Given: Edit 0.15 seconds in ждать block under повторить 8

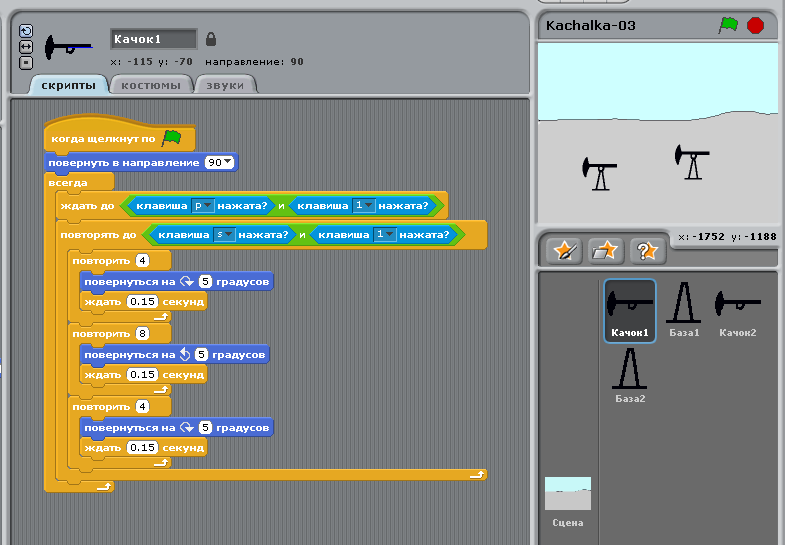Looking at the screenshot, I should 142,375.
